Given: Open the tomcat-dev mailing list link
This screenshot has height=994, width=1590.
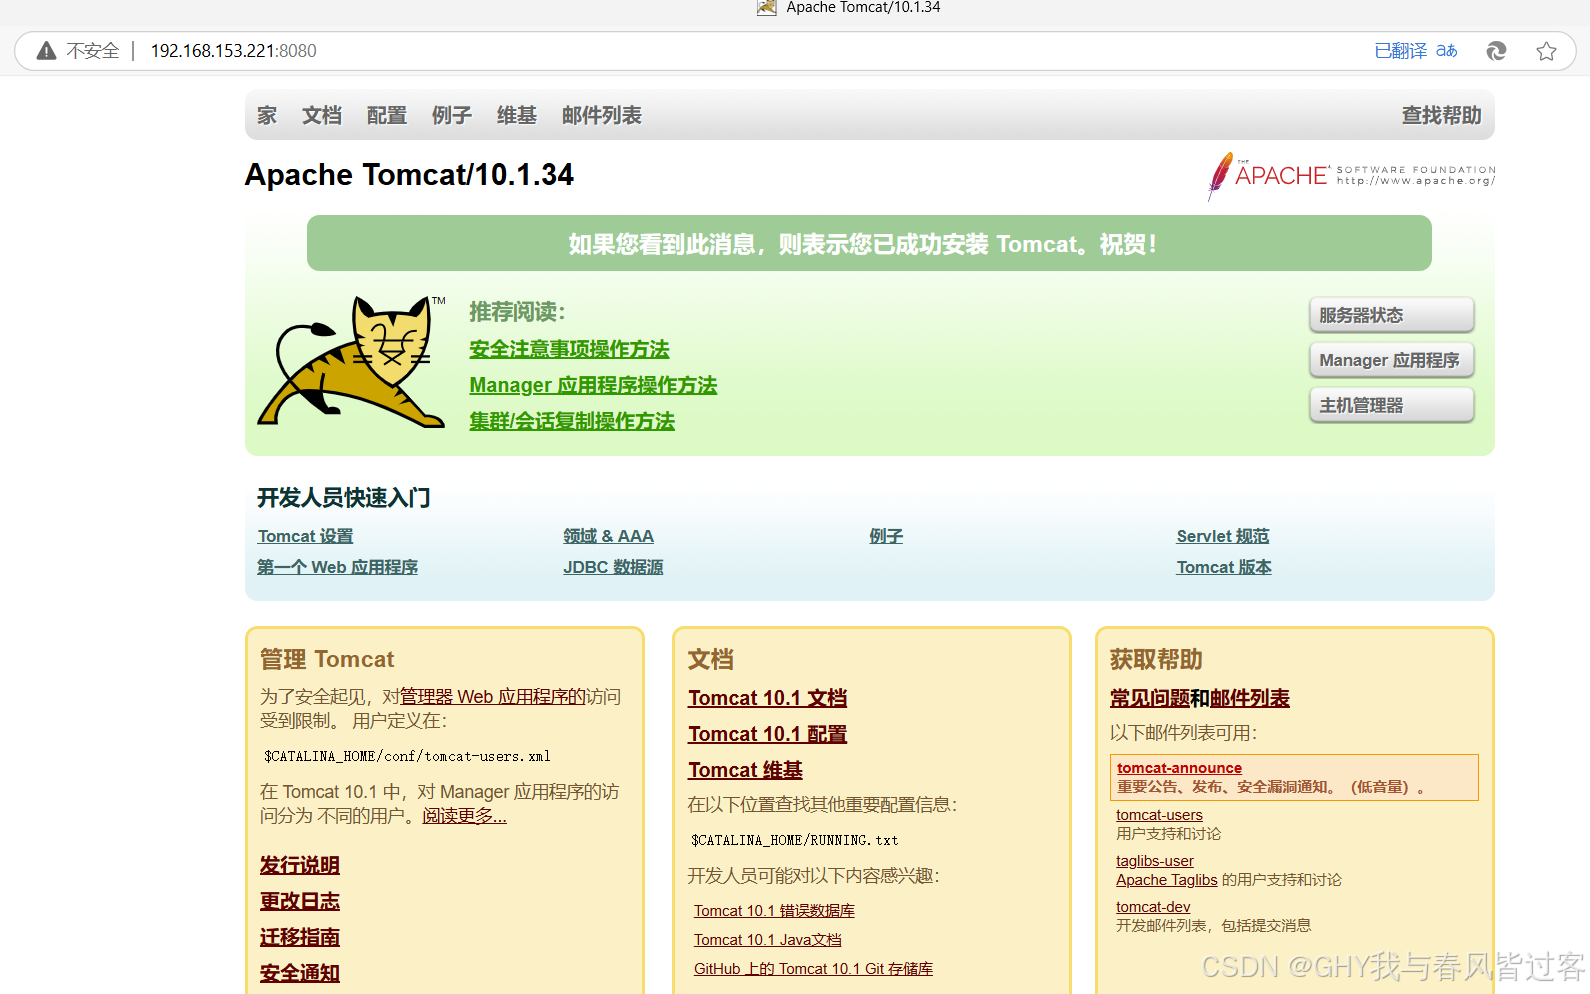Looking at the screenshot, I should pos(1153,907).
